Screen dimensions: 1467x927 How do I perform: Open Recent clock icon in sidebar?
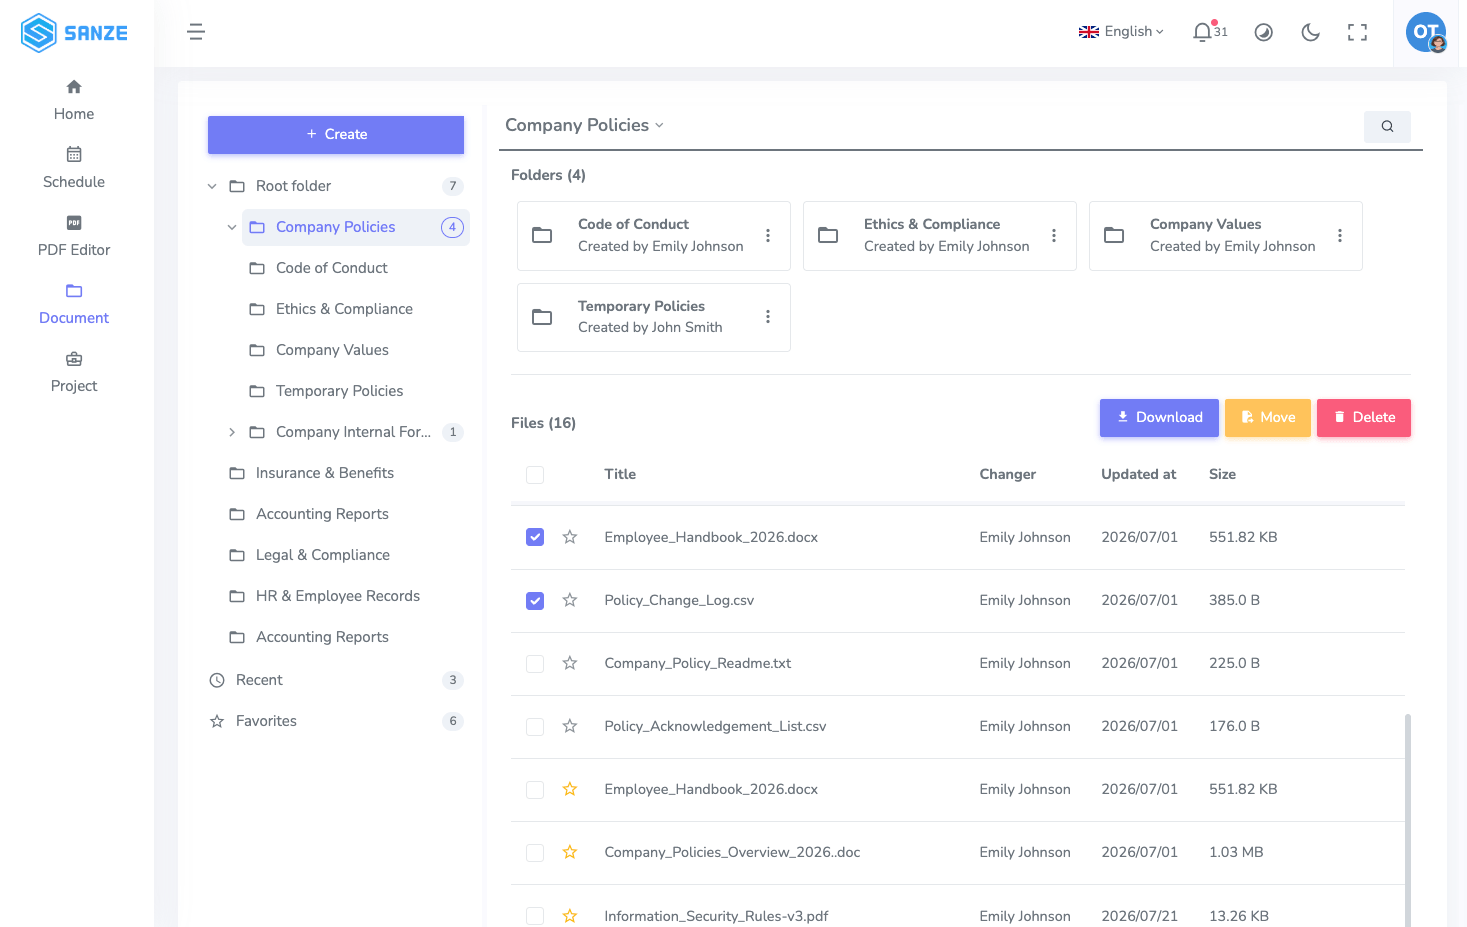coord(217,680)
